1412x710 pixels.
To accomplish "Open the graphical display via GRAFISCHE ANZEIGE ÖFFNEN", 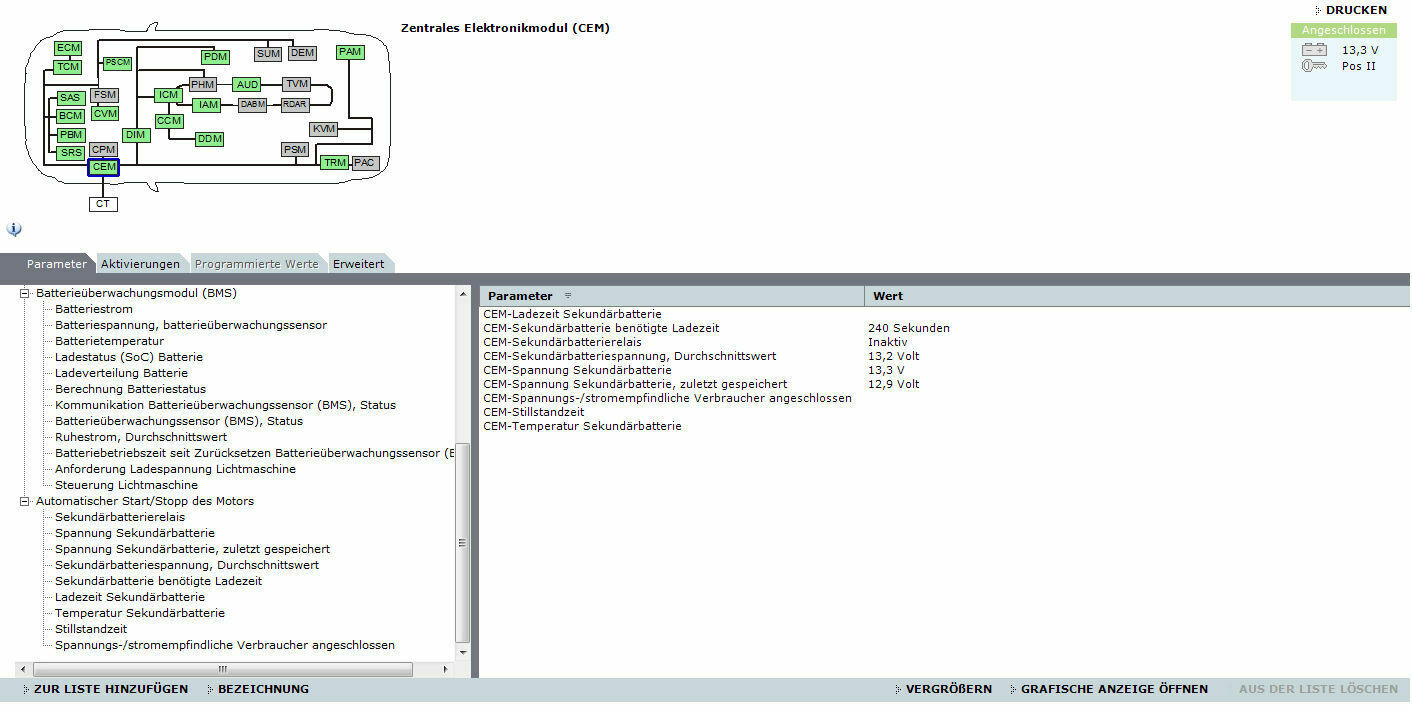I will point(1113,689).
